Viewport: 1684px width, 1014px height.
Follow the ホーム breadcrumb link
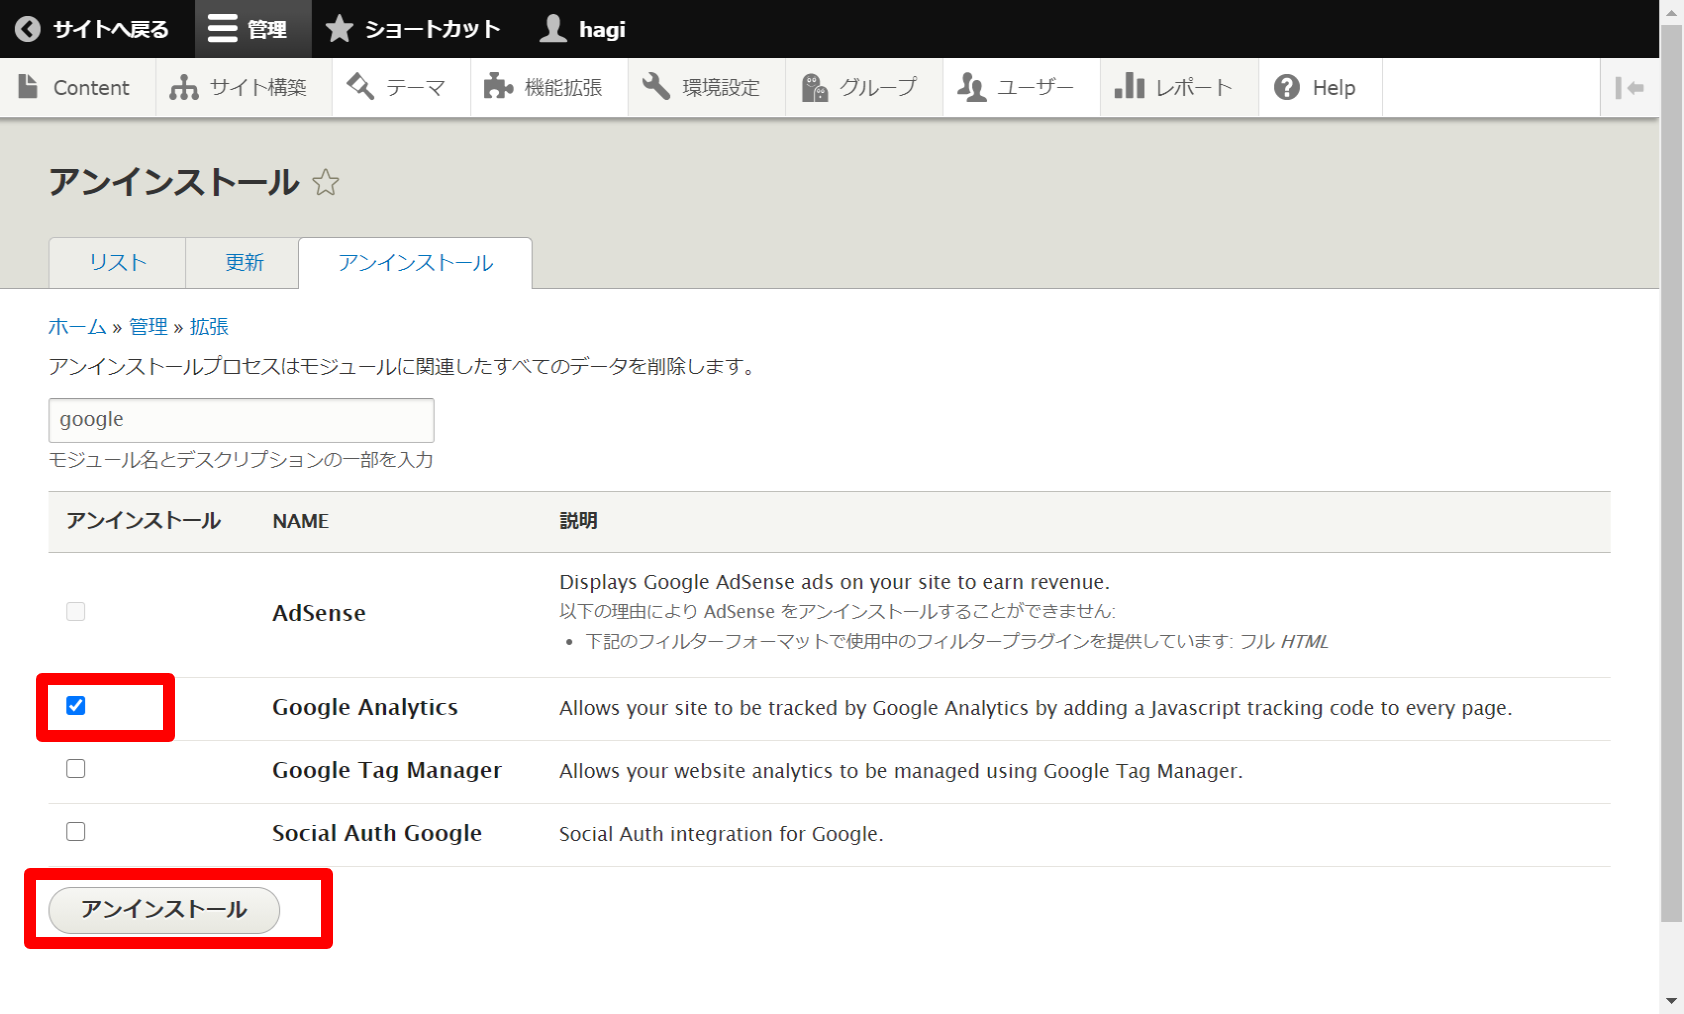coord(77,327)
